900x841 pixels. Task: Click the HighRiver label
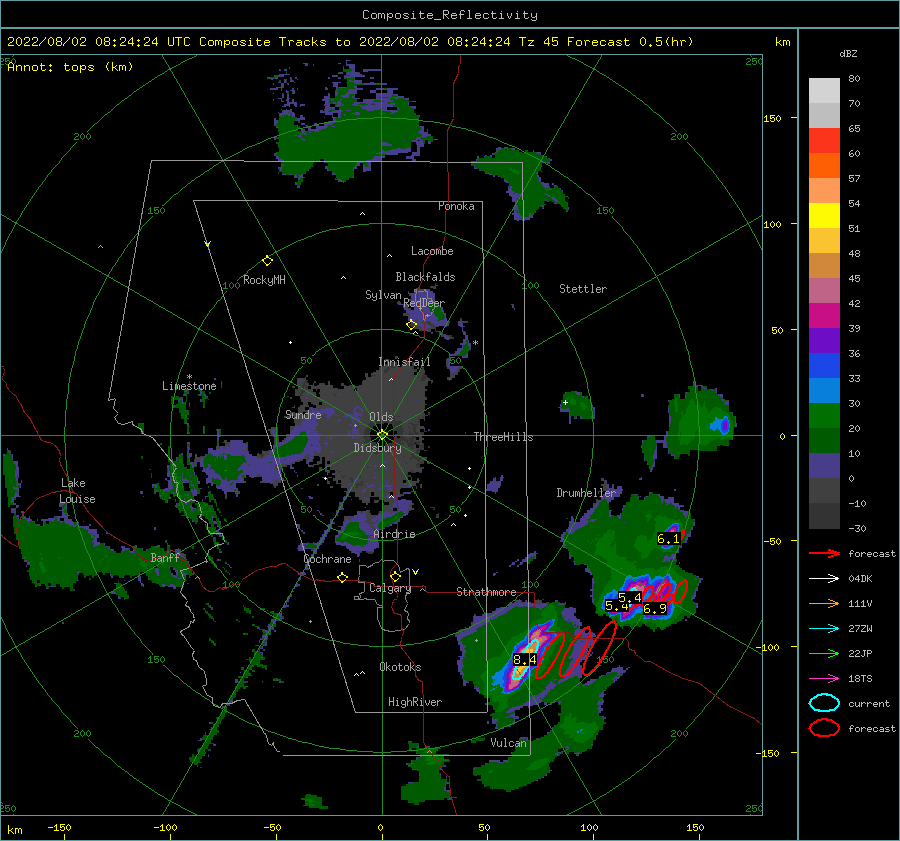pos(415,702)
